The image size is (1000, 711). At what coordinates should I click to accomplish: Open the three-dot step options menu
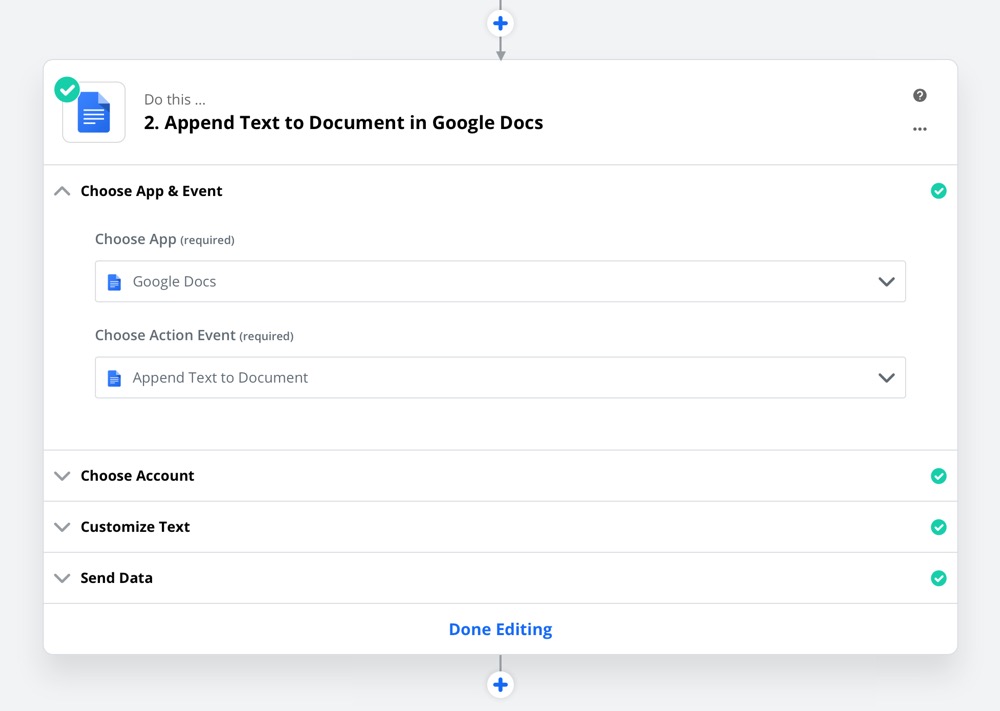click(920, 129)
